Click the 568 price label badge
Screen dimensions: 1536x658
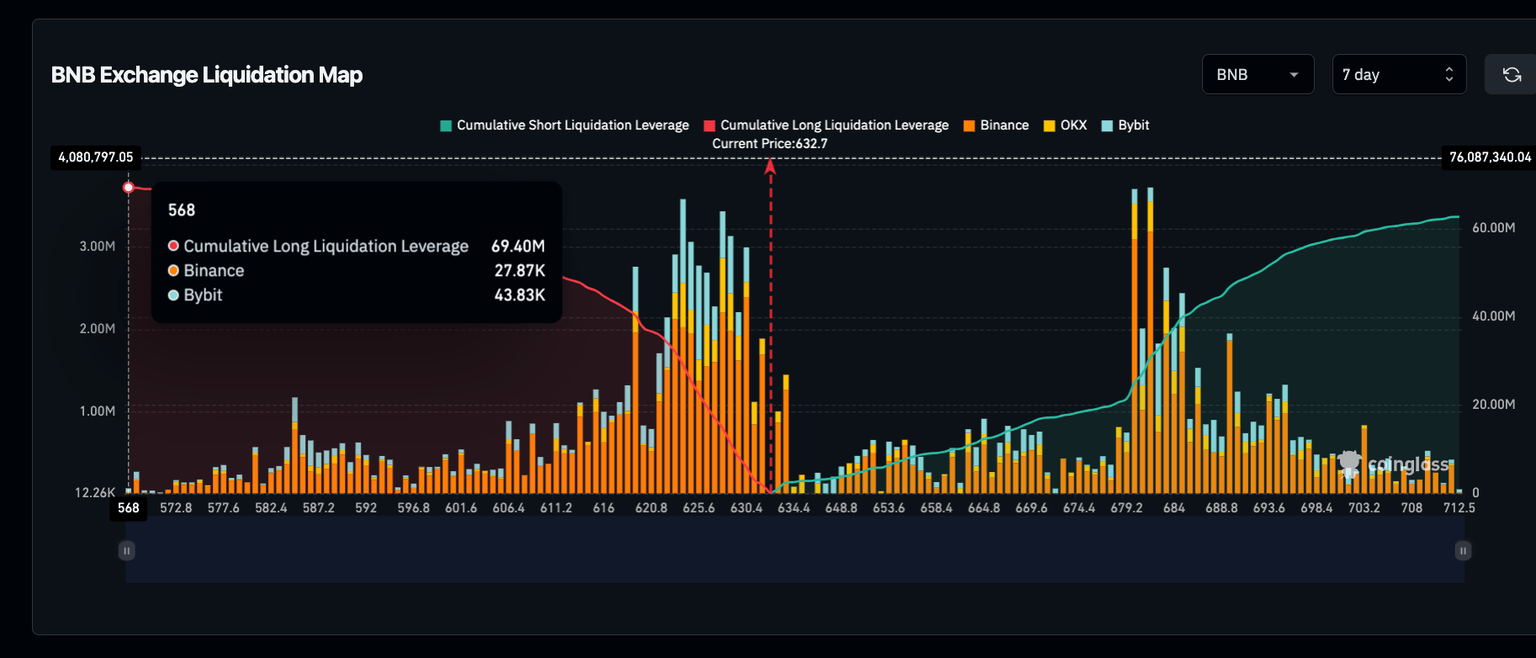pyautogui.click(x=128, y=508)
